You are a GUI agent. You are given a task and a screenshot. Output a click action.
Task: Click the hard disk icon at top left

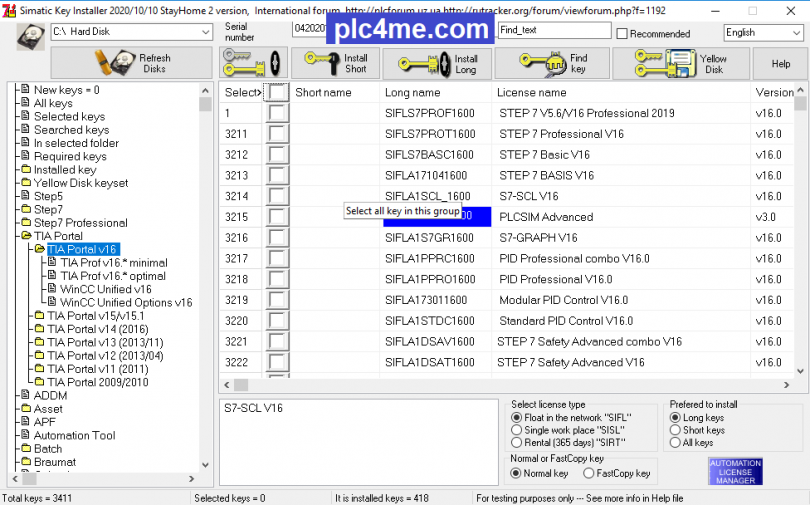[x=30, y=36]
